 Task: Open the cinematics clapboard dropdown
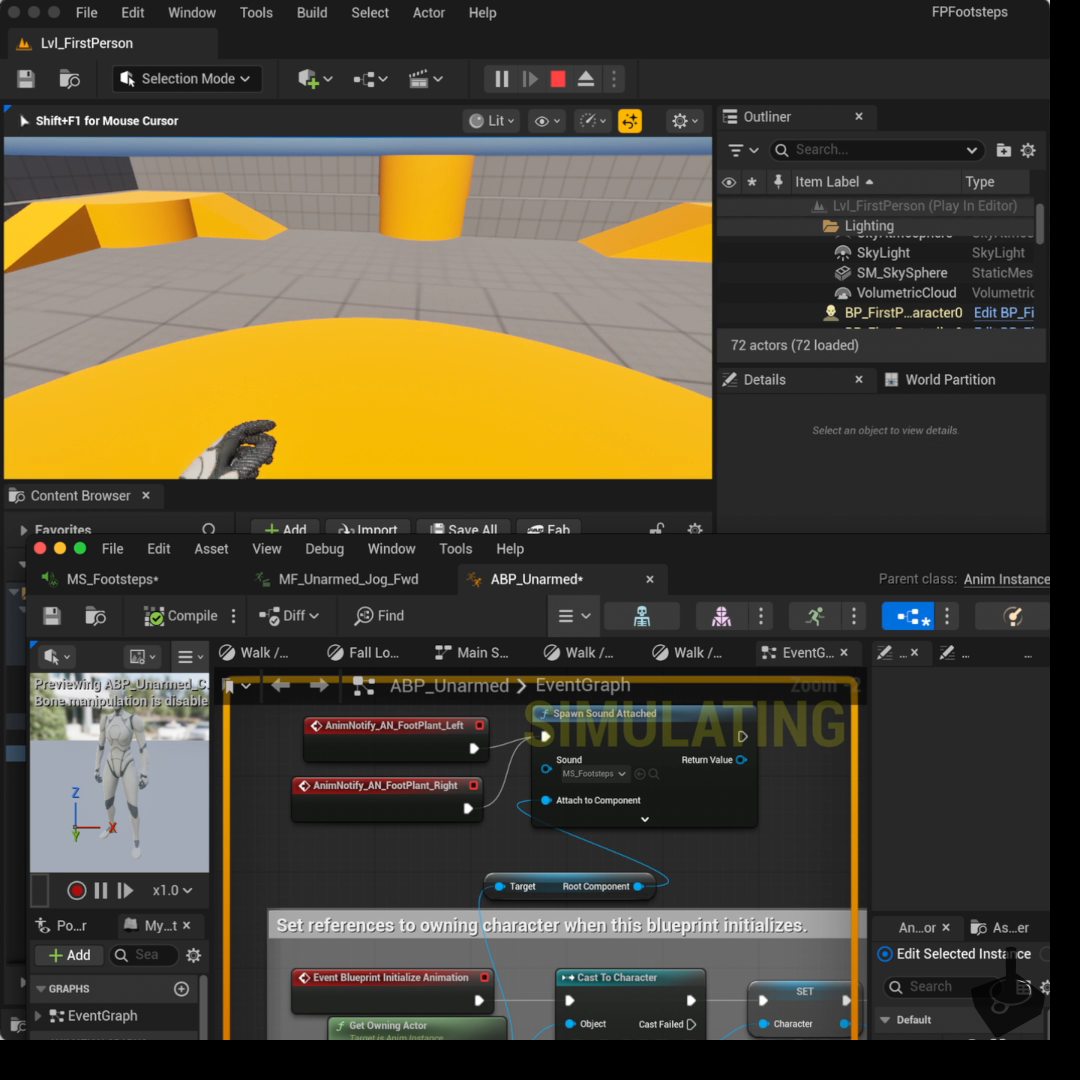click(425, 79)
